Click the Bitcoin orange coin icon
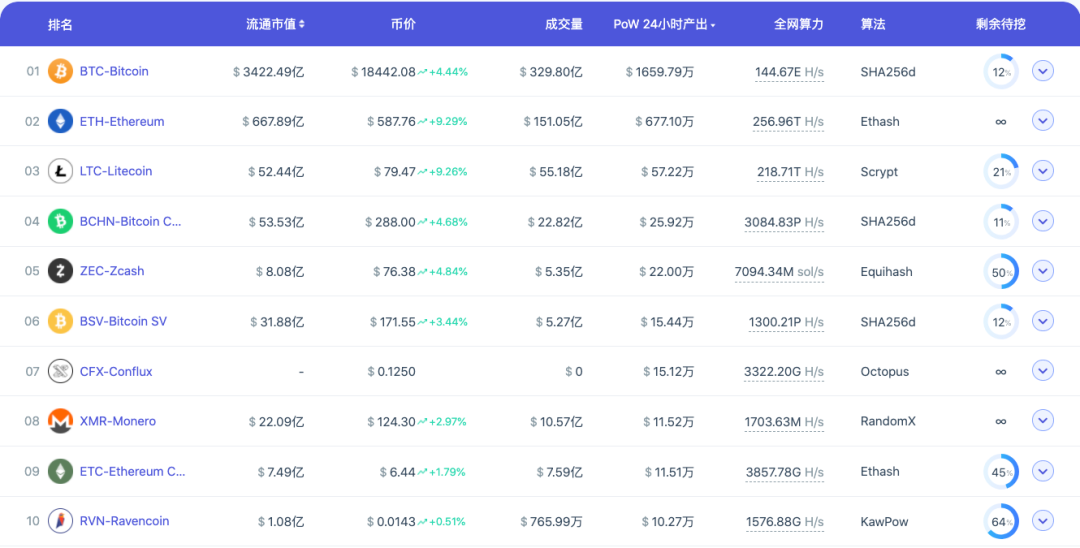1080x548 pixels. point(61,72)
